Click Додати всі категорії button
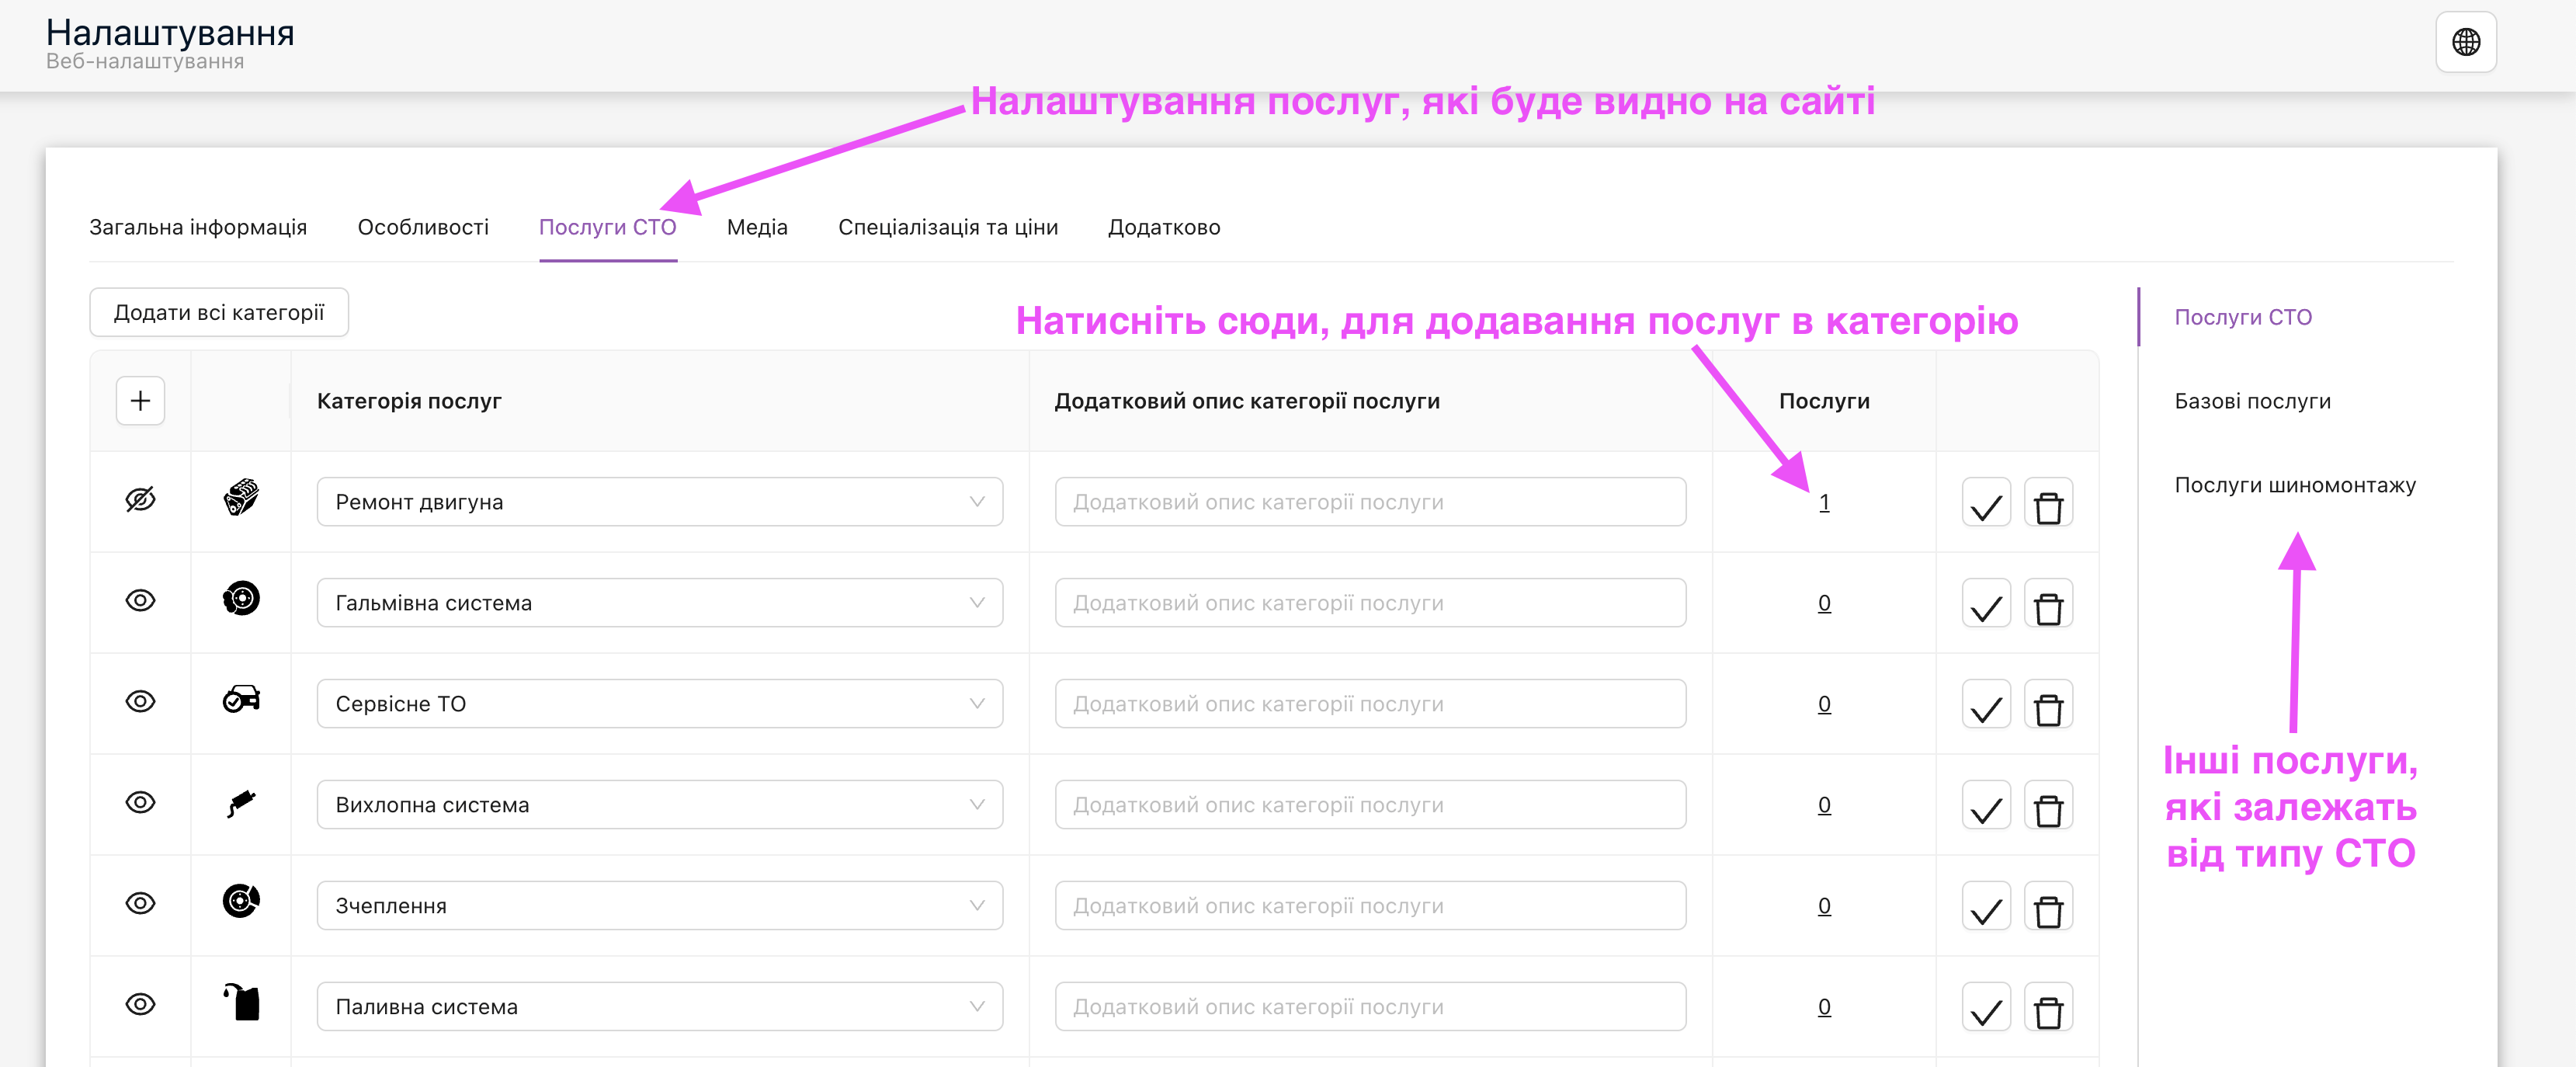 (219, 312)
